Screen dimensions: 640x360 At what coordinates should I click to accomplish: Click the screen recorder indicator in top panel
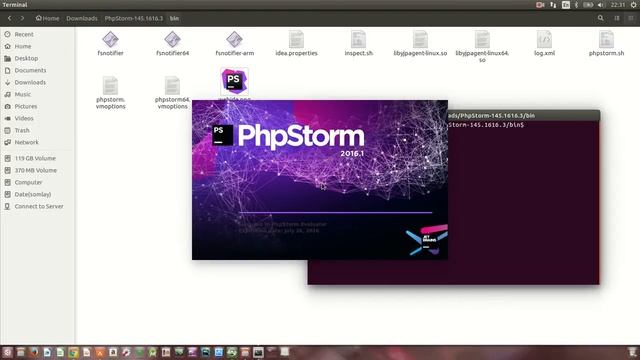[x=540, y=5]
